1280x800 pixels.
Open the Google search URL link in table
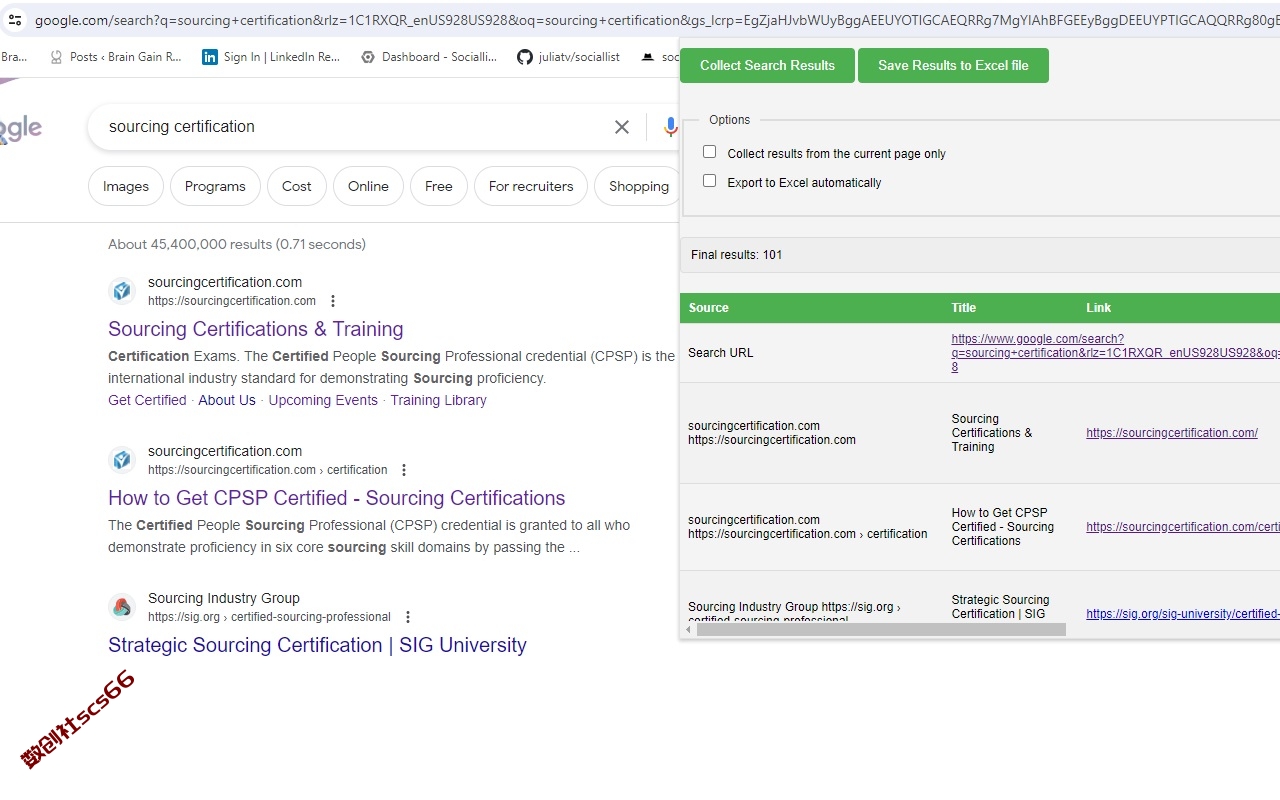pos(1115,353)
